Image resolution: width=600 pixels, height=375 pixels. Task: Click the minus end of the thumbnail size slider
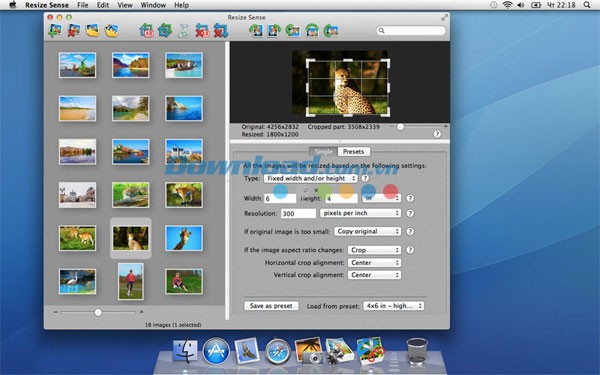point(55,312)
